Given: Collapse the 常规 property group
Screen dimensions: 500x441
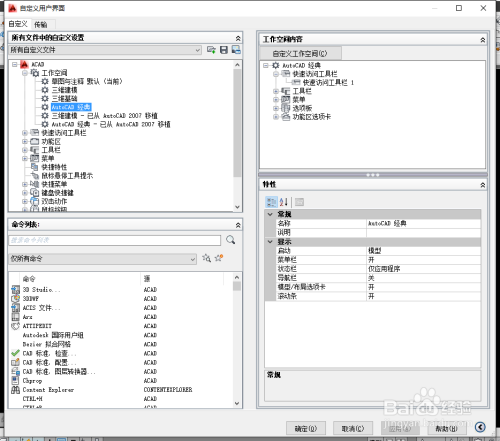Looking at the screenshot, I should coord(270,214).
